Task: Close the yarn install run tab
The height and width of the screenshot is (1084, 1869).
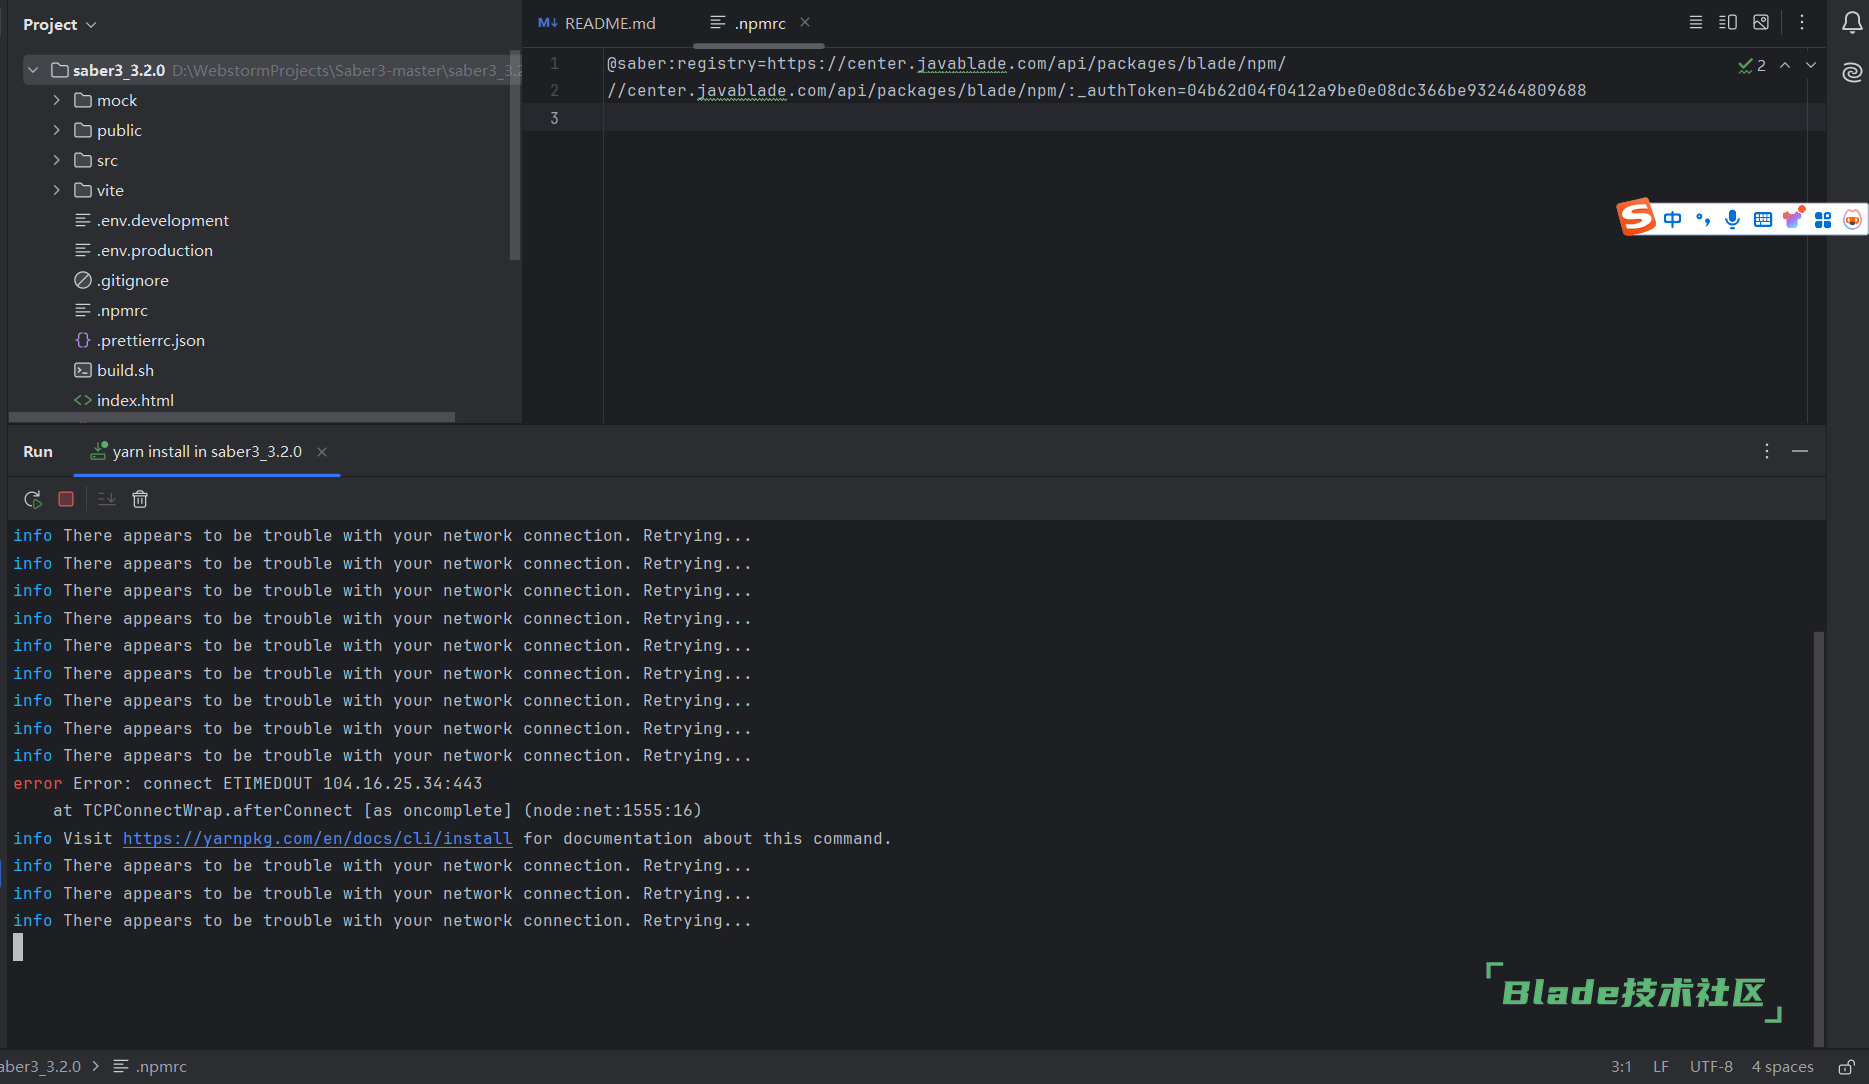Action: pos(322,452)
